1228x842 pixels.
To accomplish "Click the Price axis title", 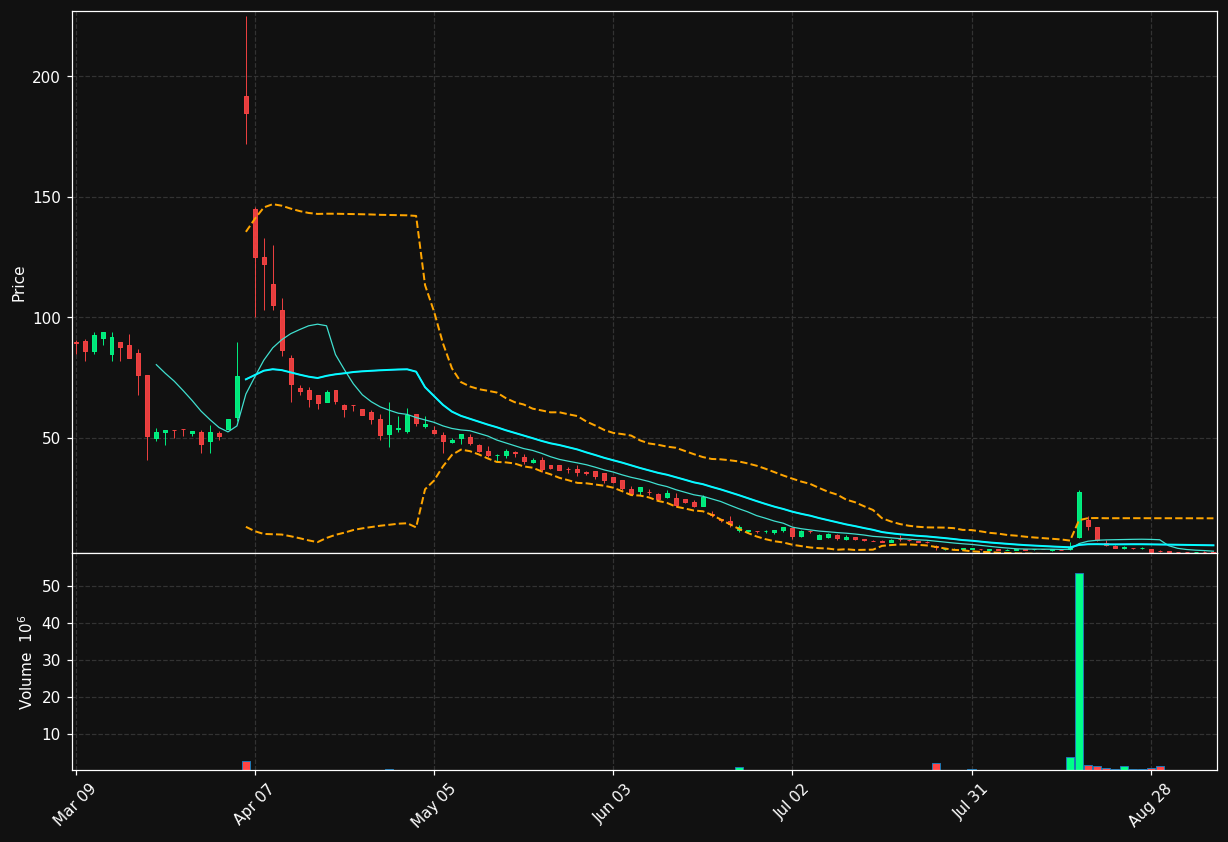I will click(x=19, y=283).
